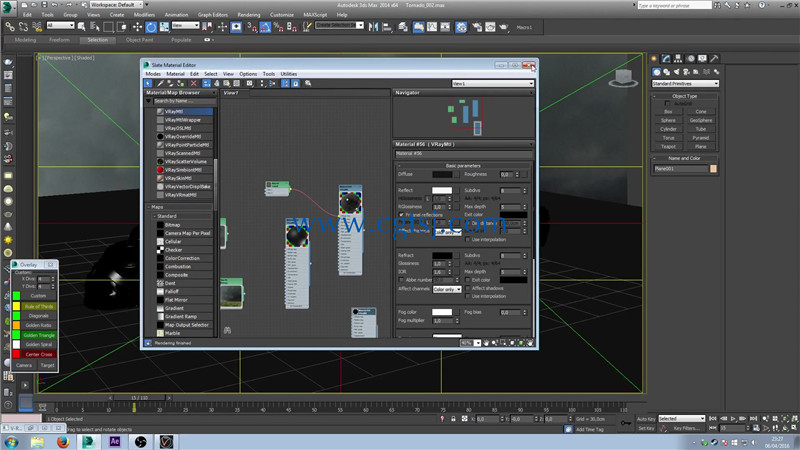This screenshot has width=800, height=450.
Task: Toggle Affect shadows checkbox
Action: point(467,288)
